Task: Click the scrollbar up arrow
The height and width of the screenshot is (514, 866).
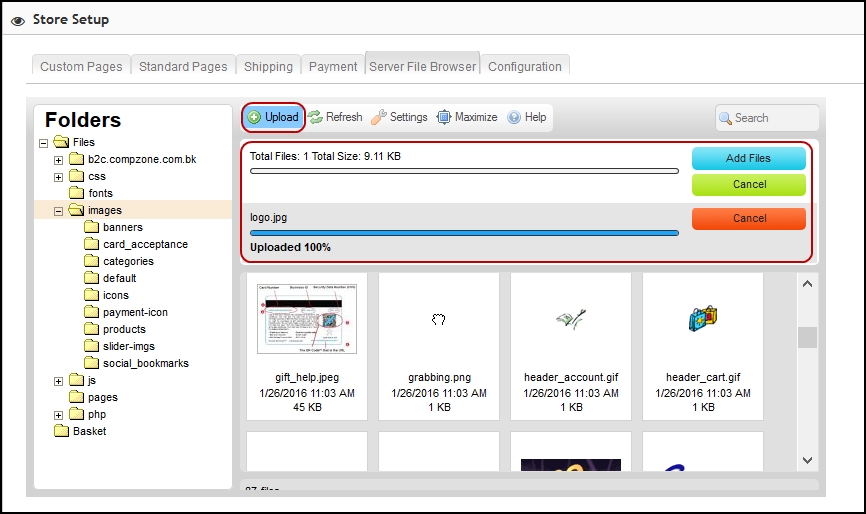Action: coord(807,284)
